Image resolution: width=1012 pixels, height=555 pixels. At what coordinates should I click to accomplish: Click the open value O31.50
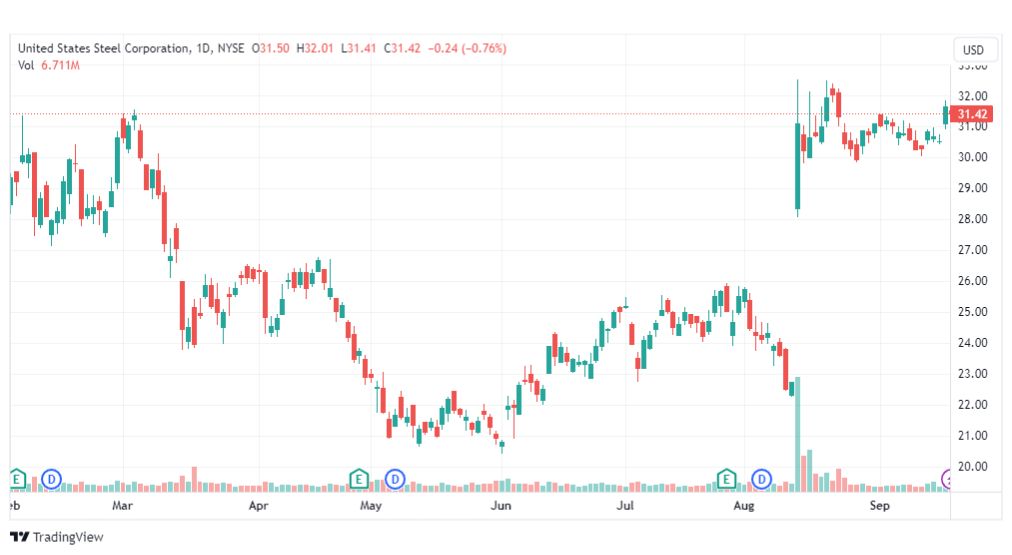click(270, 48)
